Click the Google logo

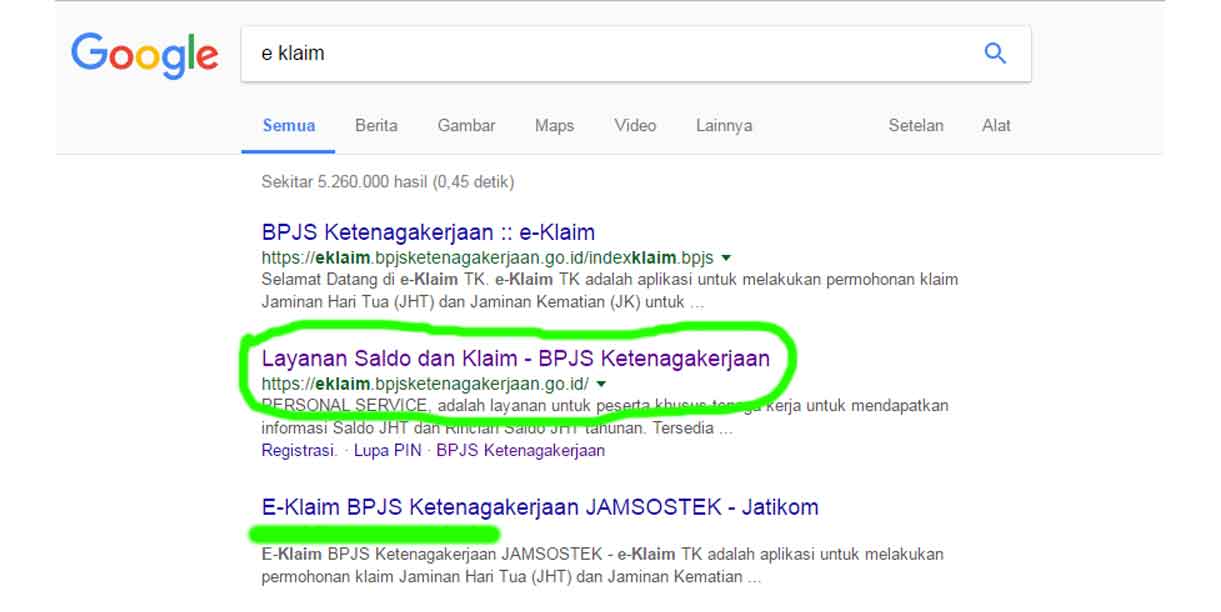click(145, 55)
